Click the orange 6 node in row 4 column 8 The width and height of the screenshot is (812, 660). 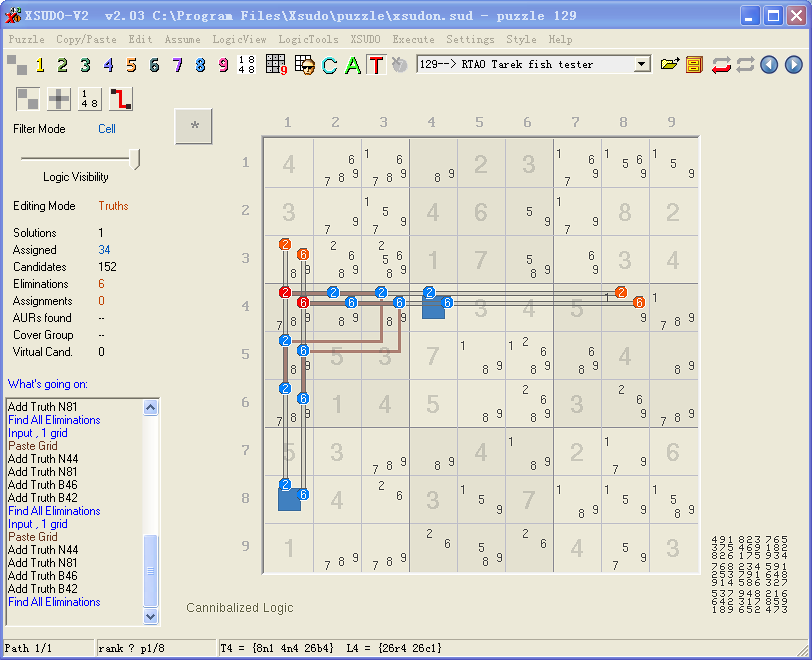click(639, 303)
